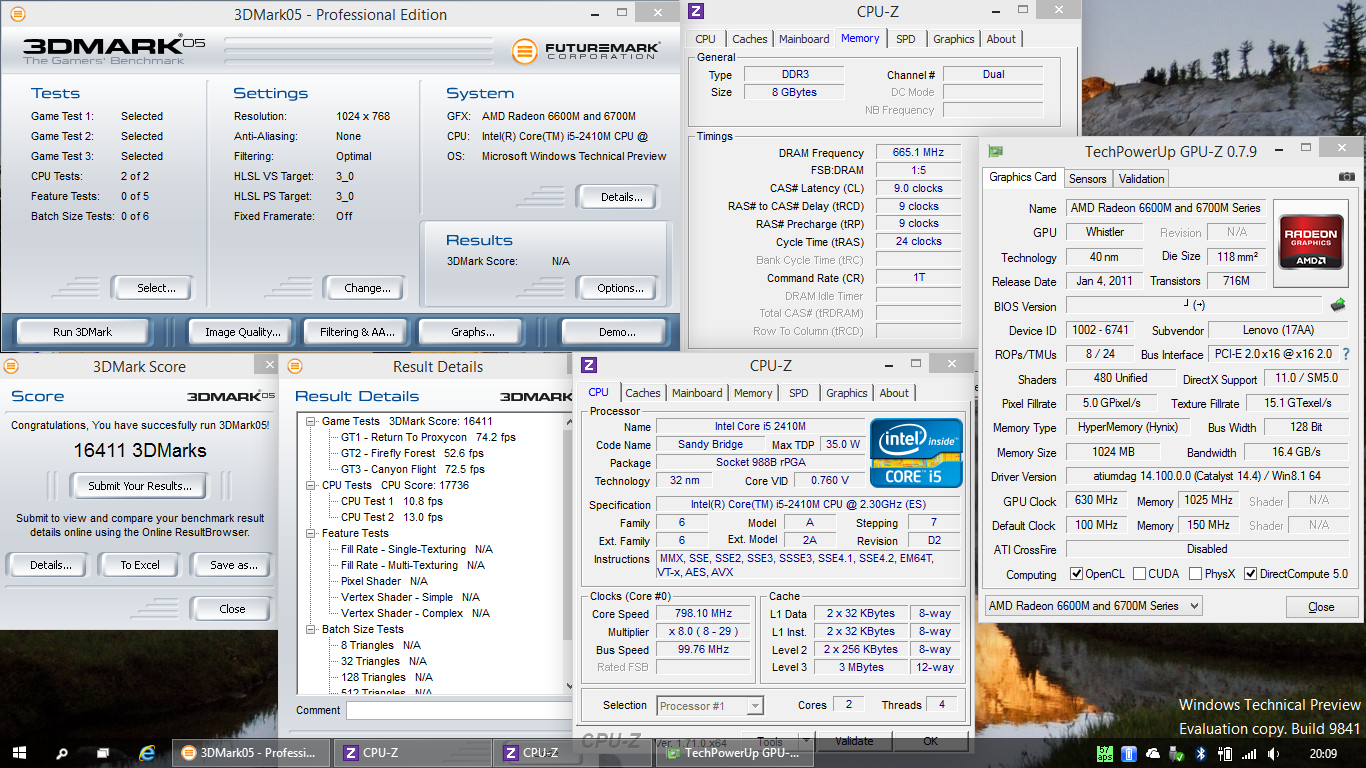1366x768 pixels.
Task: Open the GPU selection dropdown in GPU-Z
Action: pos(1093,606)
